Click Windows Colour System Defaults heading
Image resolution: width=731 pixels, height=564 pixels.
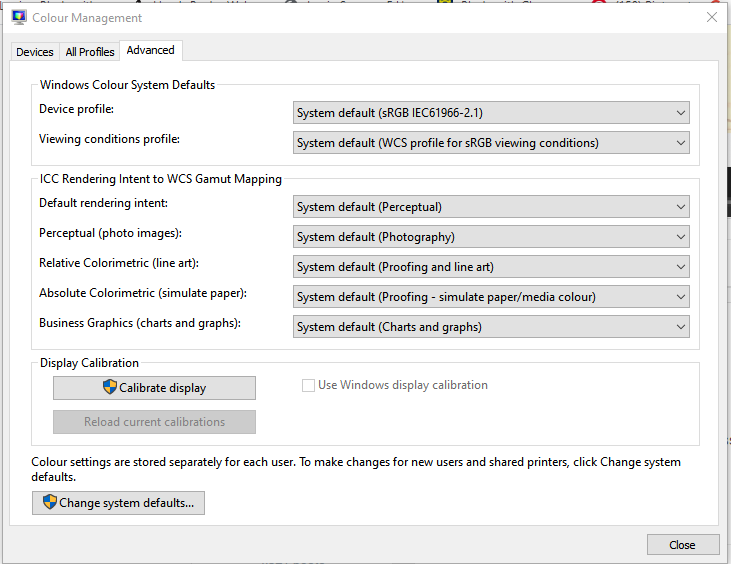point(127,85)
